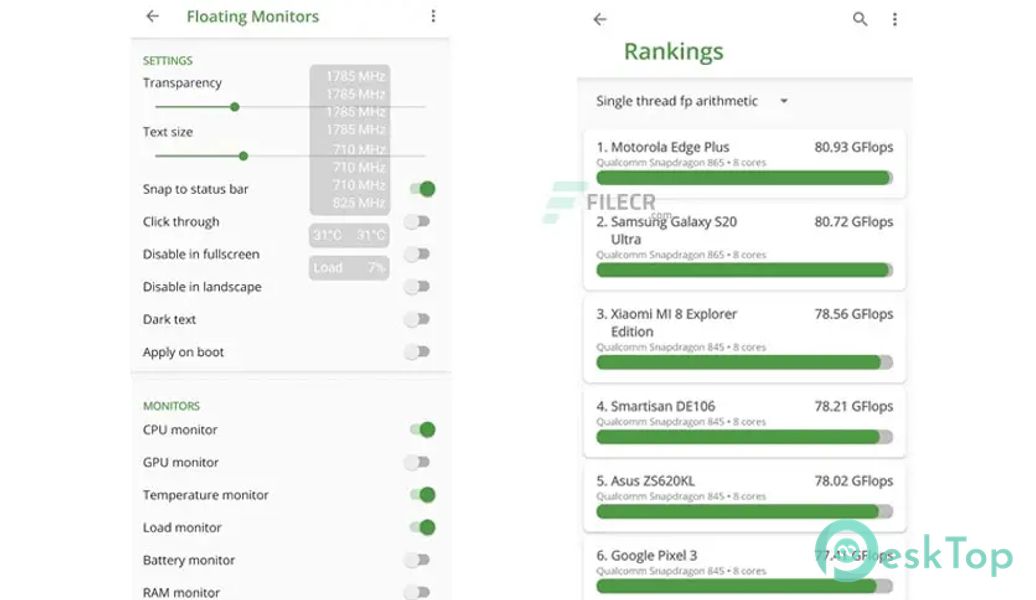Toggle Snap to status bar switch
The width and height of the screenshot is (1036, 600).
(422, 189)
